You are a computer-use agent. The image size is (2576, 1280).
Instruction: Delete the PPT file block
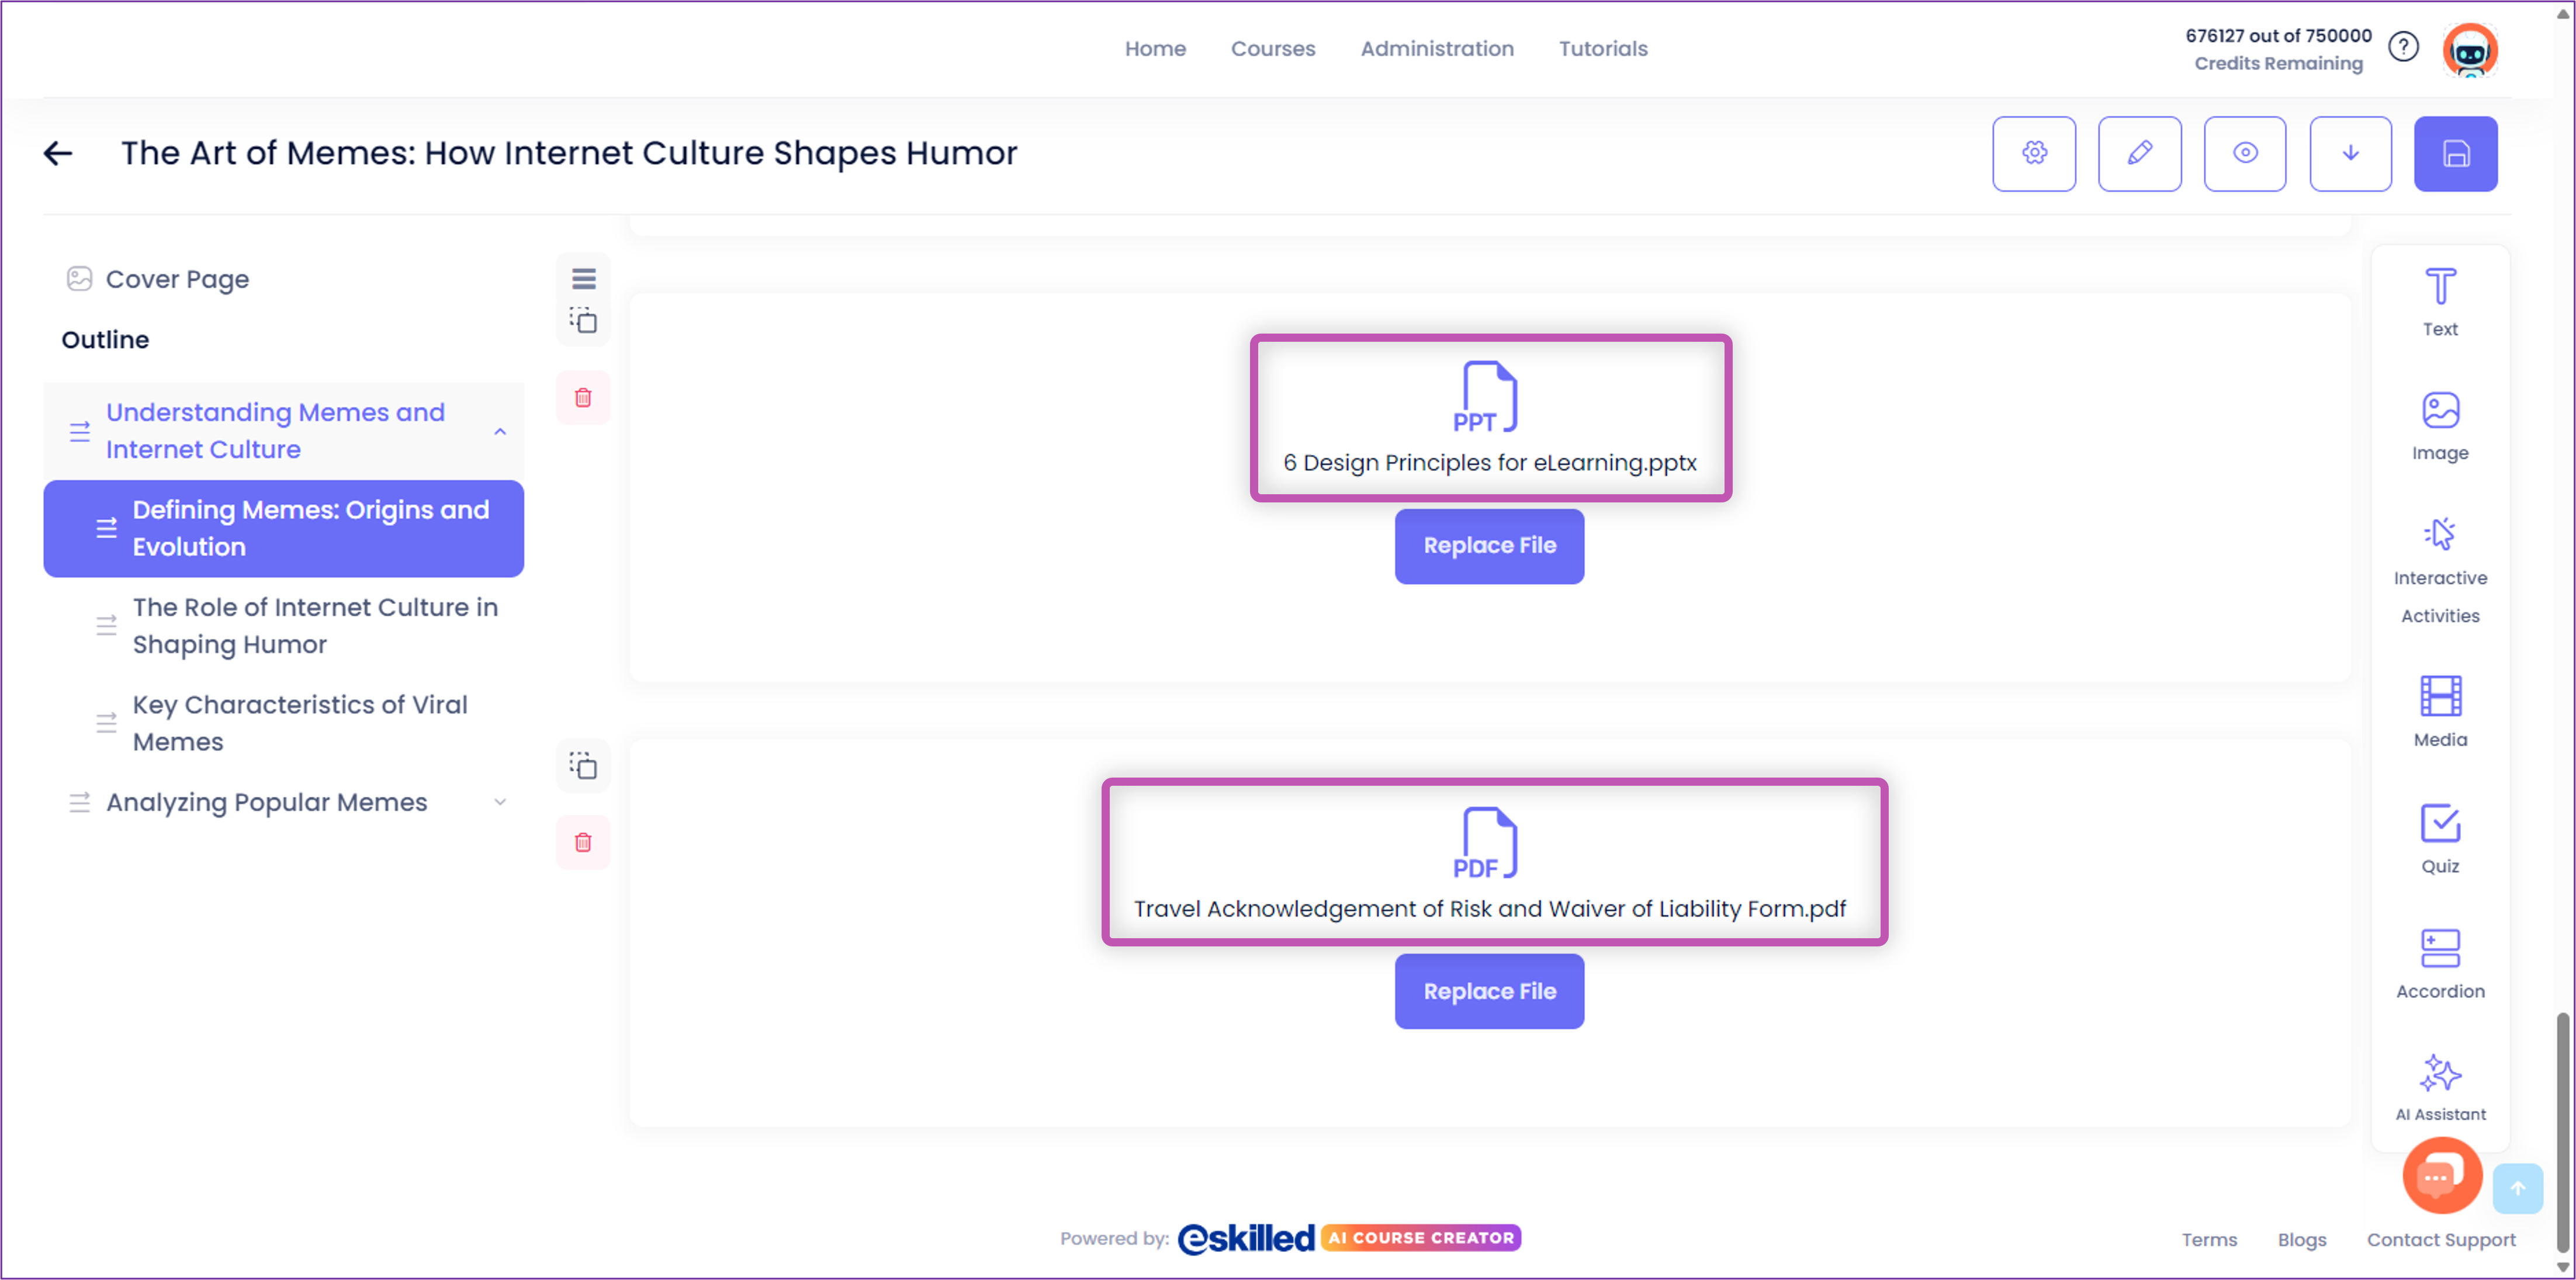click(x=583, y=397)
